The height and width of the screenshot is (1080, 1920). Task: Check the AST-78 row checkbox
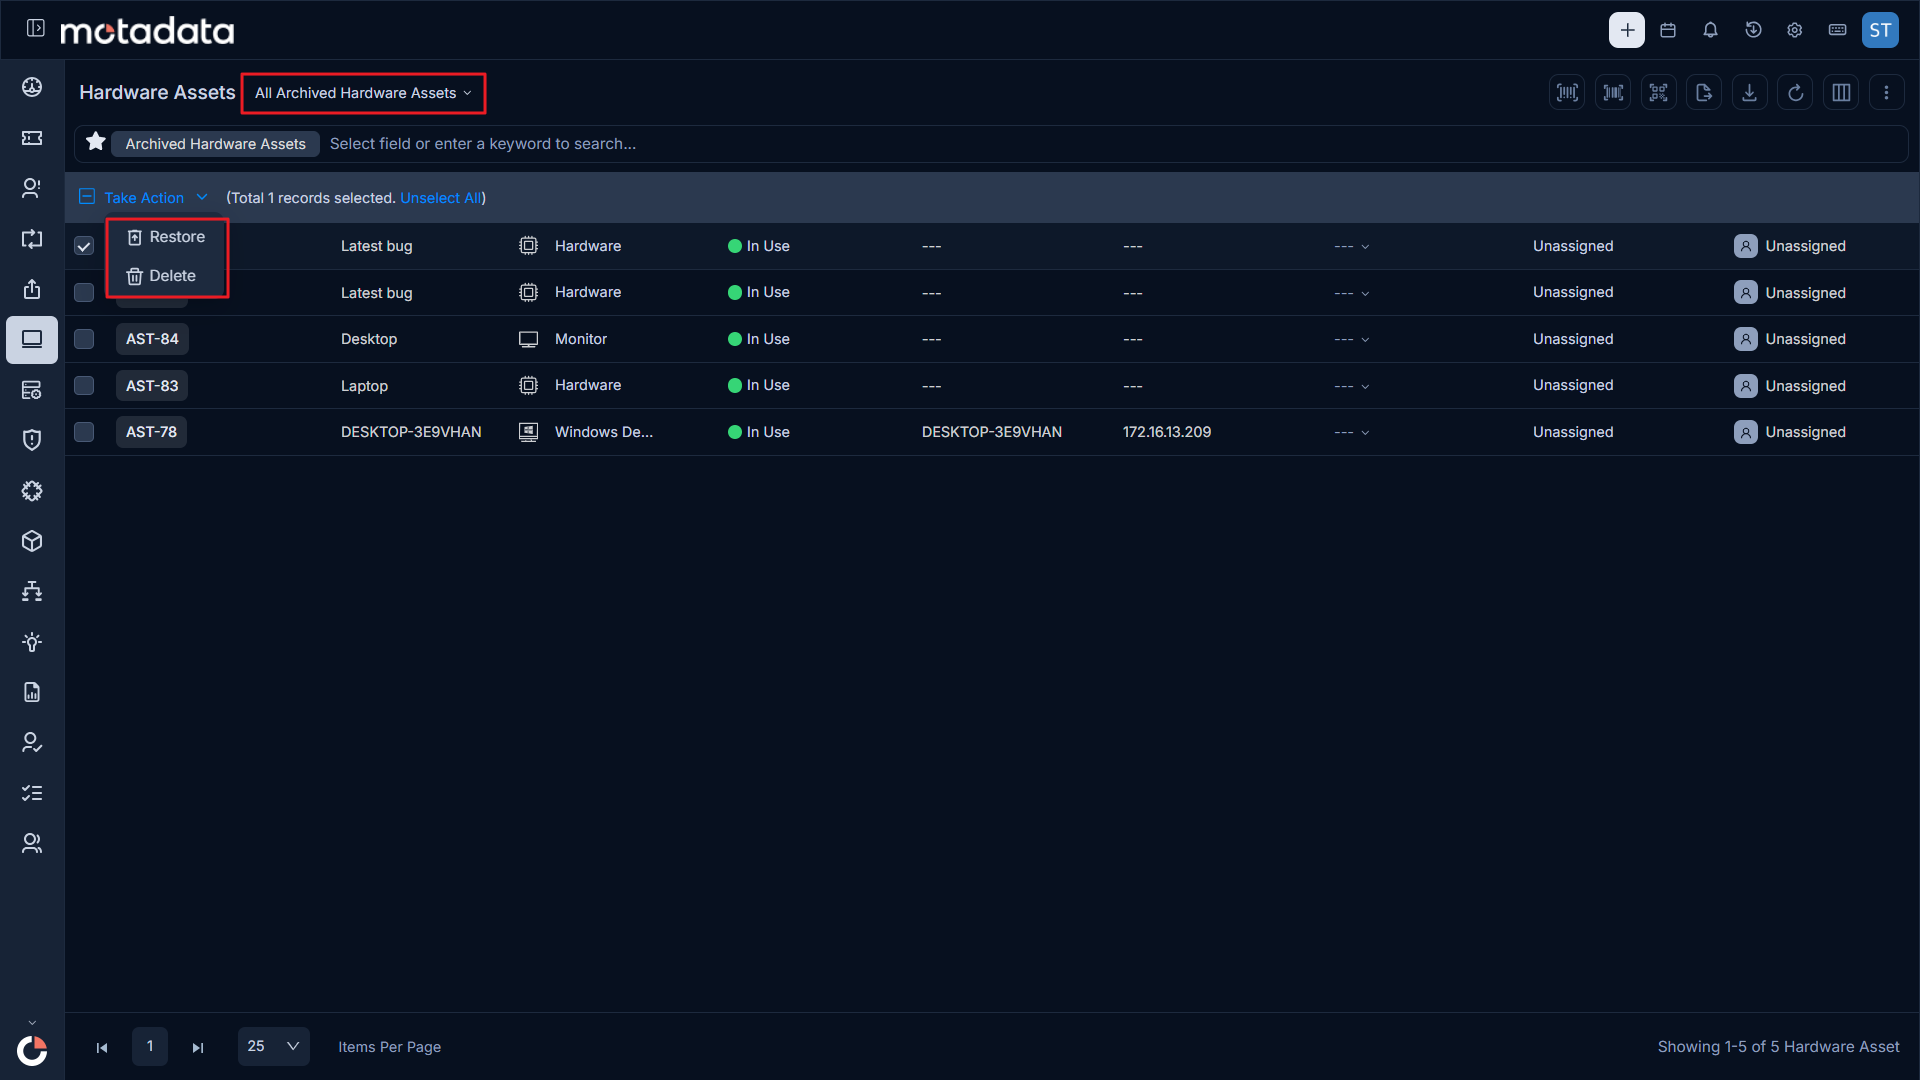coord(84,432)
